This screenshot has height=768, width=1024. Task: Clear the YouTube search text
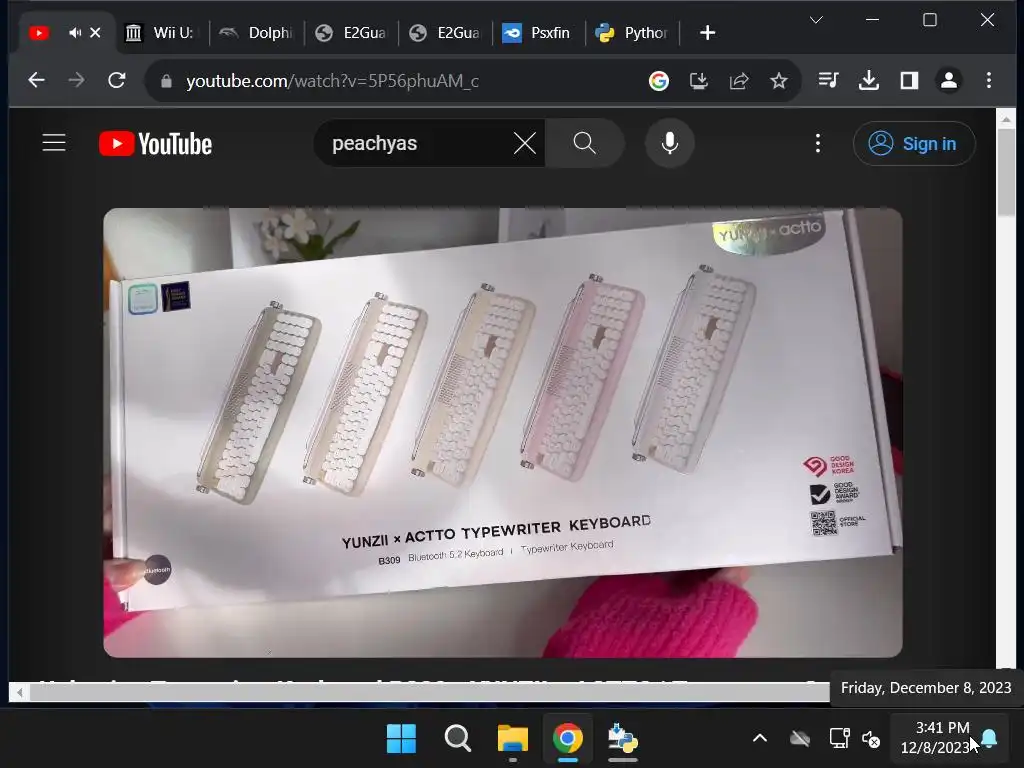pyautogui.click(x=524, y=143)
